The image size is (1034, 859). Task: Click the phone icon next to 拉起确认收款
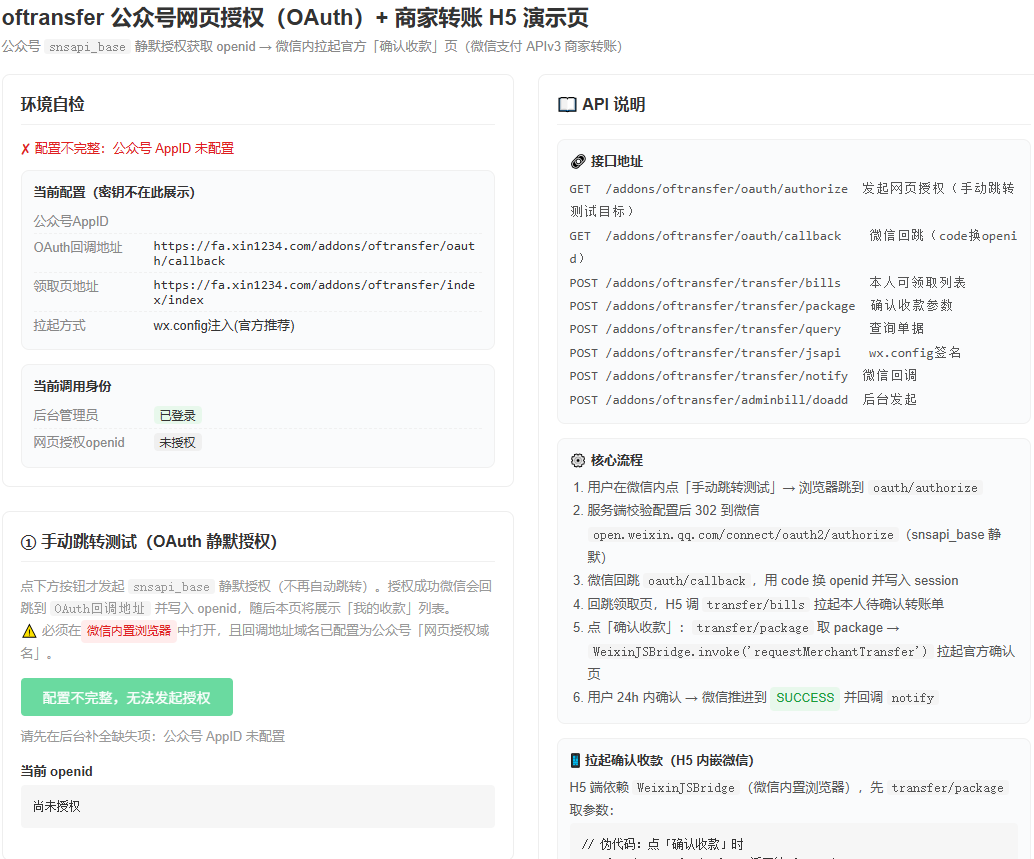tap(575, 760)
